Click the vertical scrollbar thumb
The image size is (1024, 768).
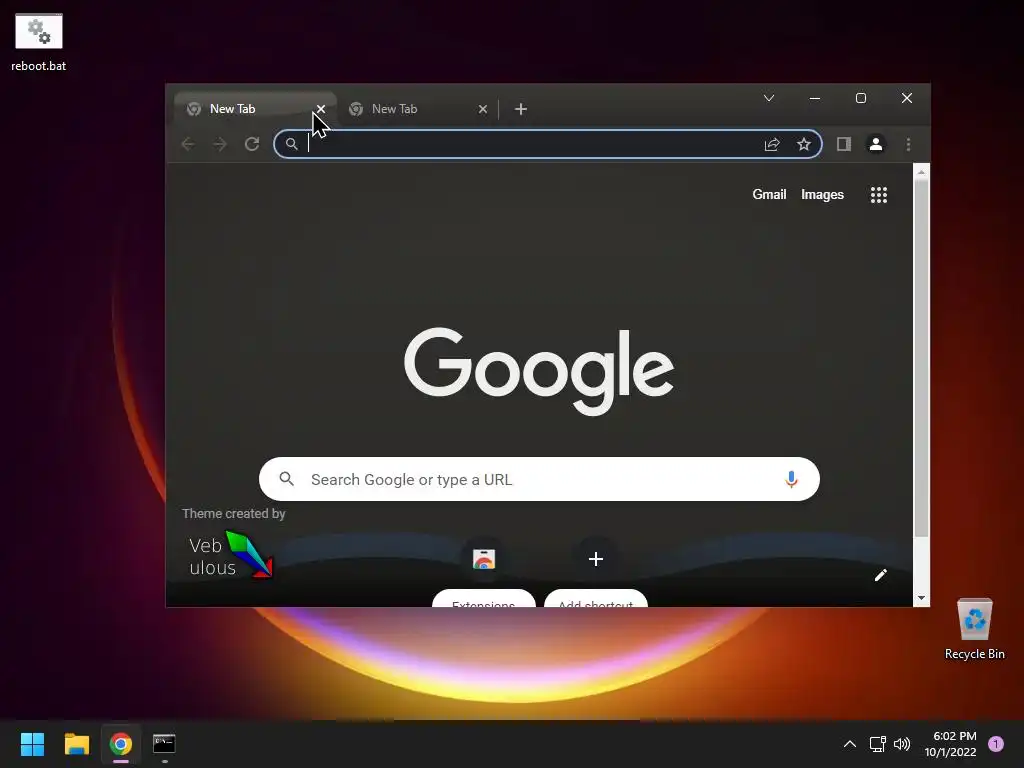[x=921, y=359]
